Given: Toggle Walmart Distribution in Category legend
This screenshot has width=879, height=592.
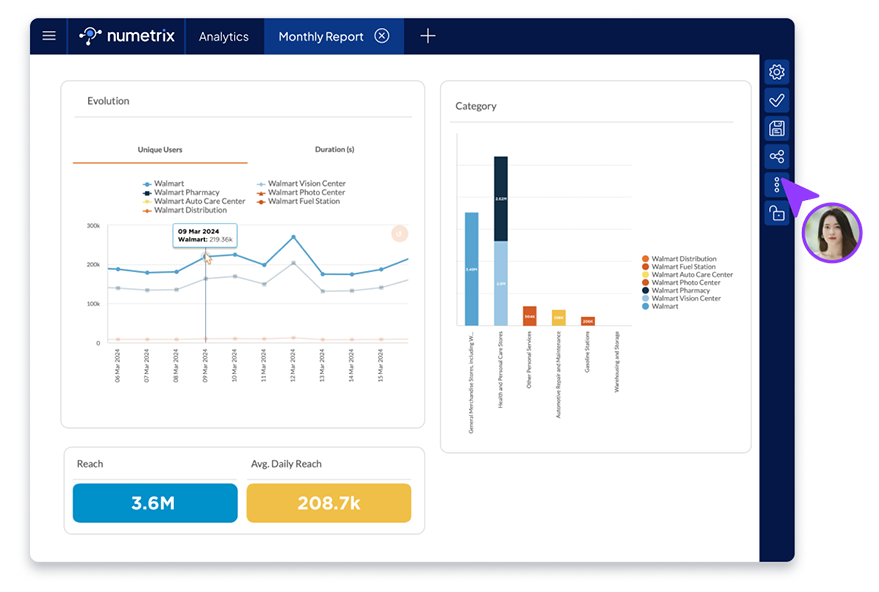Looking at the screenshot, I should pyautogui.click(x=679, y=259).
